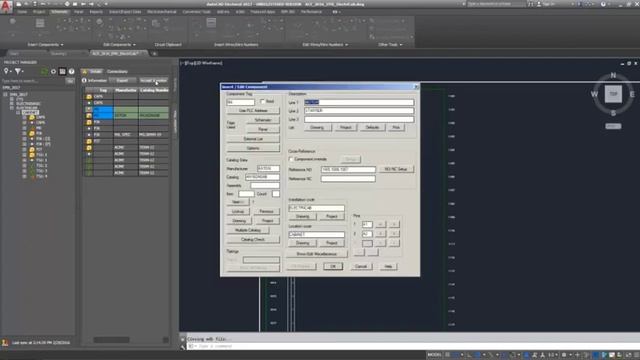This screenshot has height=360, width=640.
Task: Click the yellow icon beside first CBPS row
Action: (x=89, y=97)
